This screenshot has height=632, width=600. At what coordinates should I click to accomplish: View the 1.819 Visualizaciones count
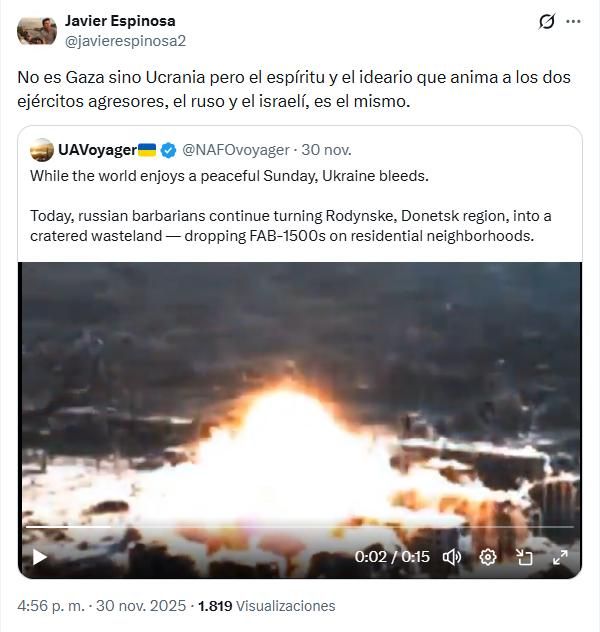(x=267, y=606)
